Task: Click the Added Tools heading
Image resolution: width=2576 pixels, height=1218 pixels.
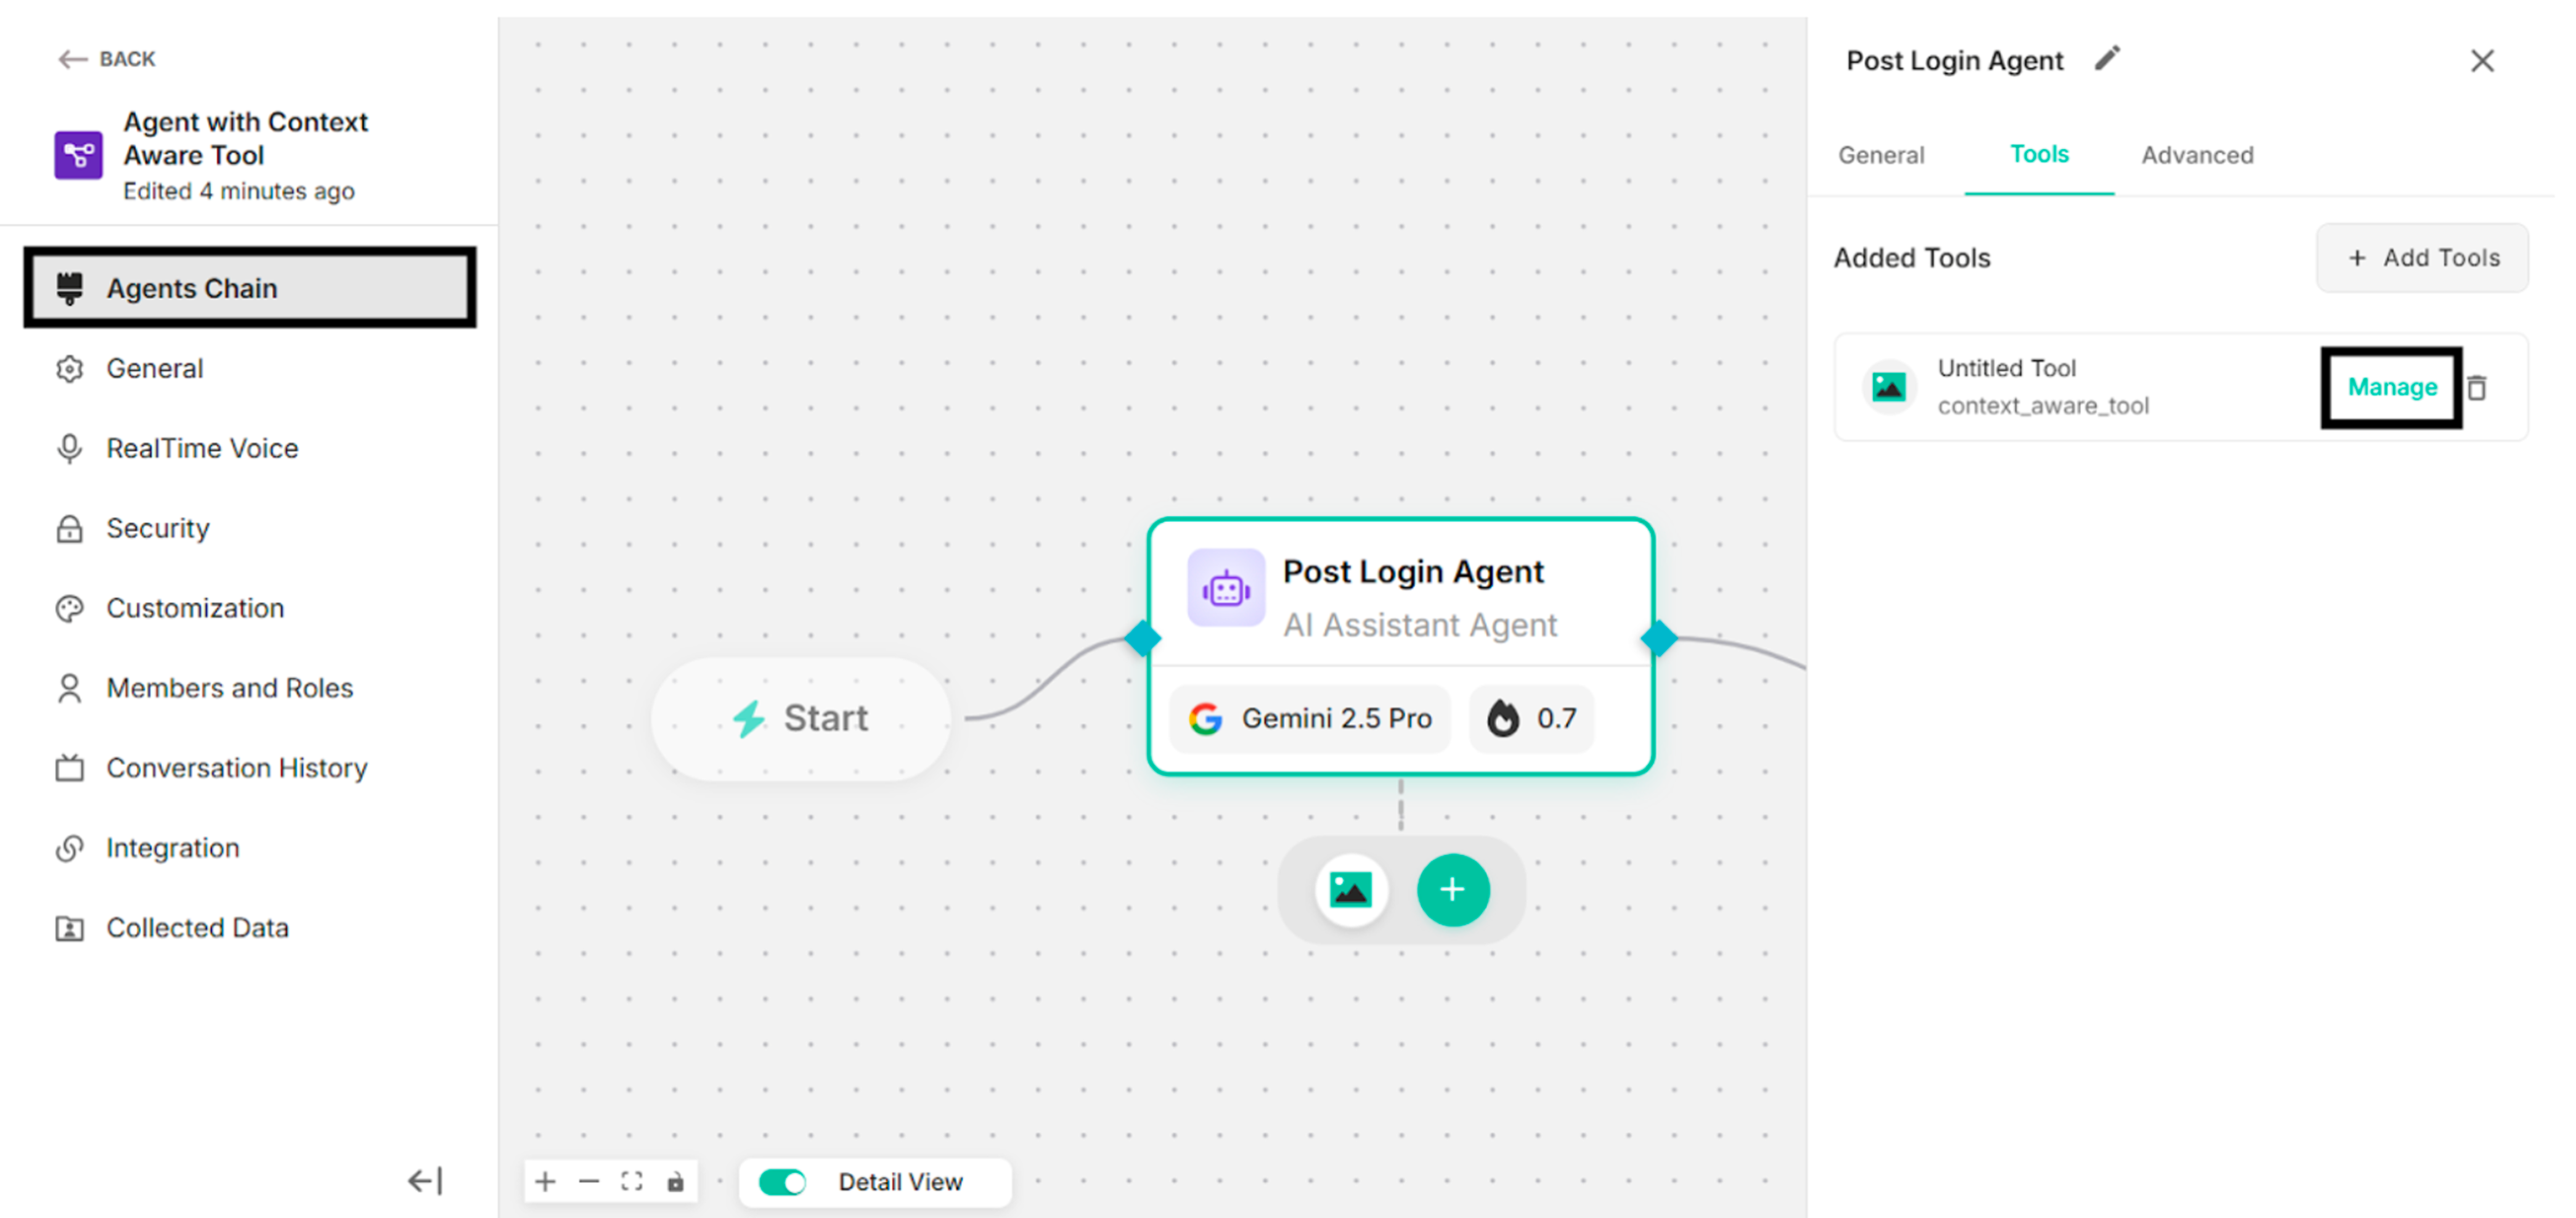Action: pyautogui.click(x=1912, y=258)
